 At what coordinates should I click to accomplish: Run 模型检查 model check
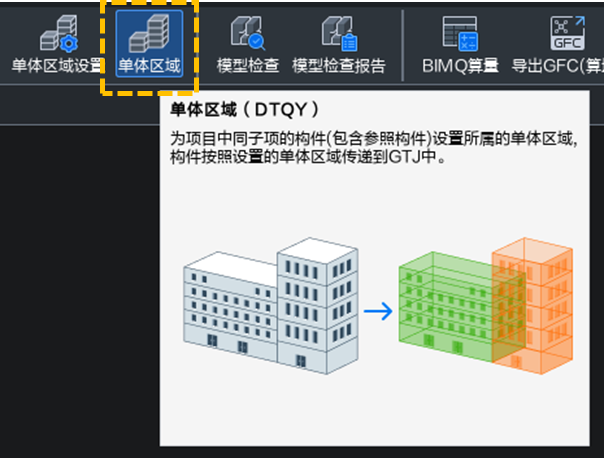(x=248, y=44)
